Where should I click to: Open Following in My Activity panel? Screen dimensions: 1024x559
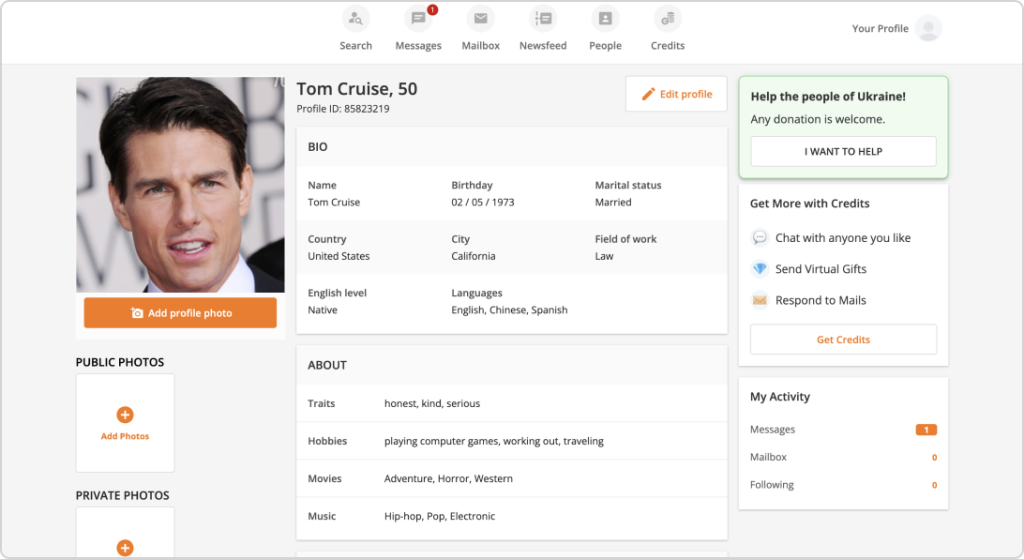pyautogui.click(x=772, y=485)
